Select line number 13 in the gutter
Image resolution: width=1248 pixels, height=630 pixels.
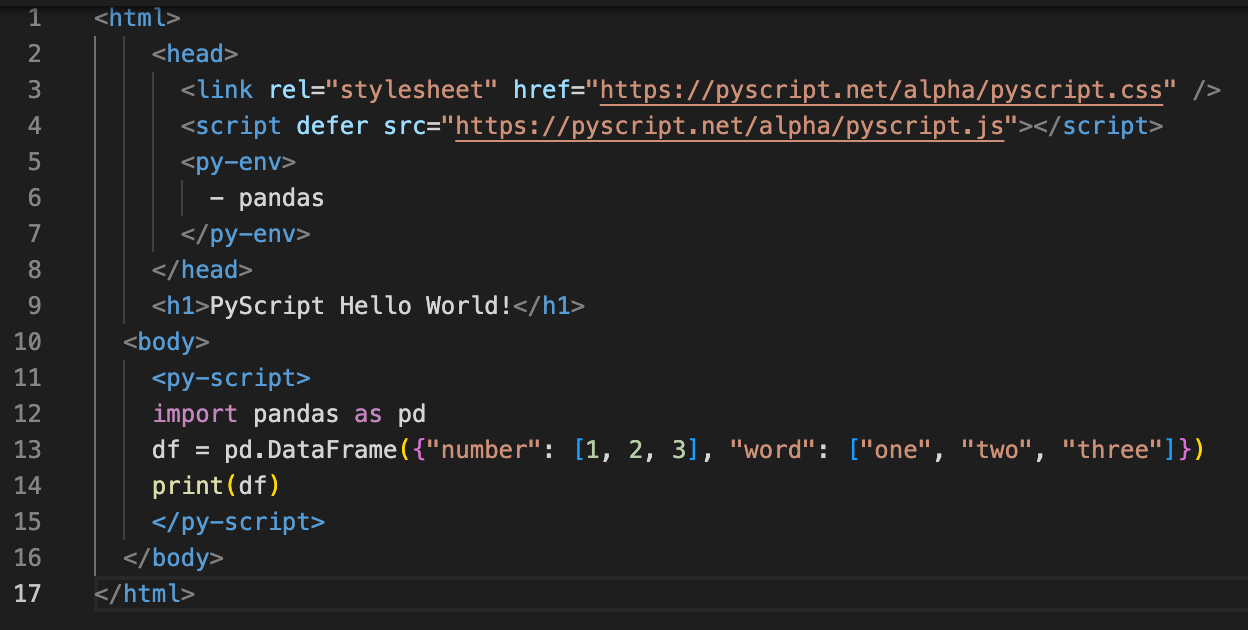pos(29,450)
